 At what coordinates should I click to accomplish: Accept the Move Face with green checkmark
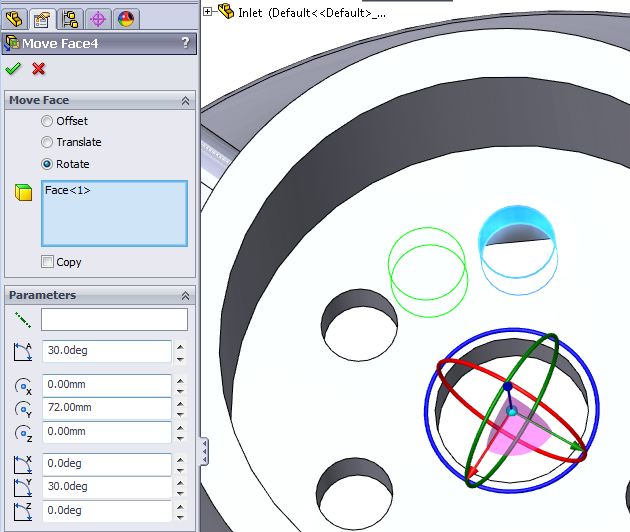pyautogui.click(x=13, y=68)
